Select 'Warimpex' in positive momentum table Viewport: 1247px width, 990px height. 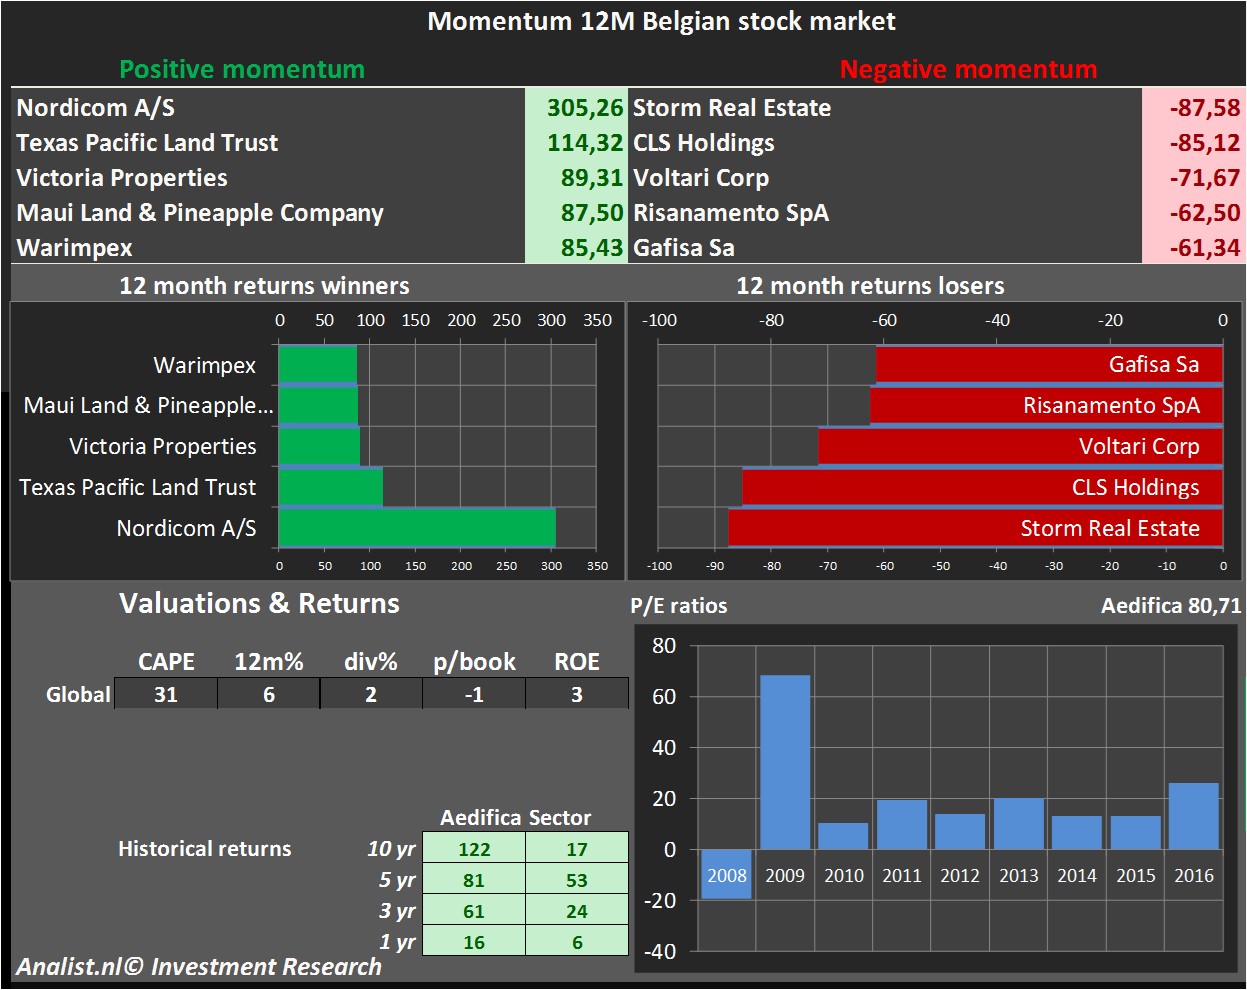coord(75,248)
